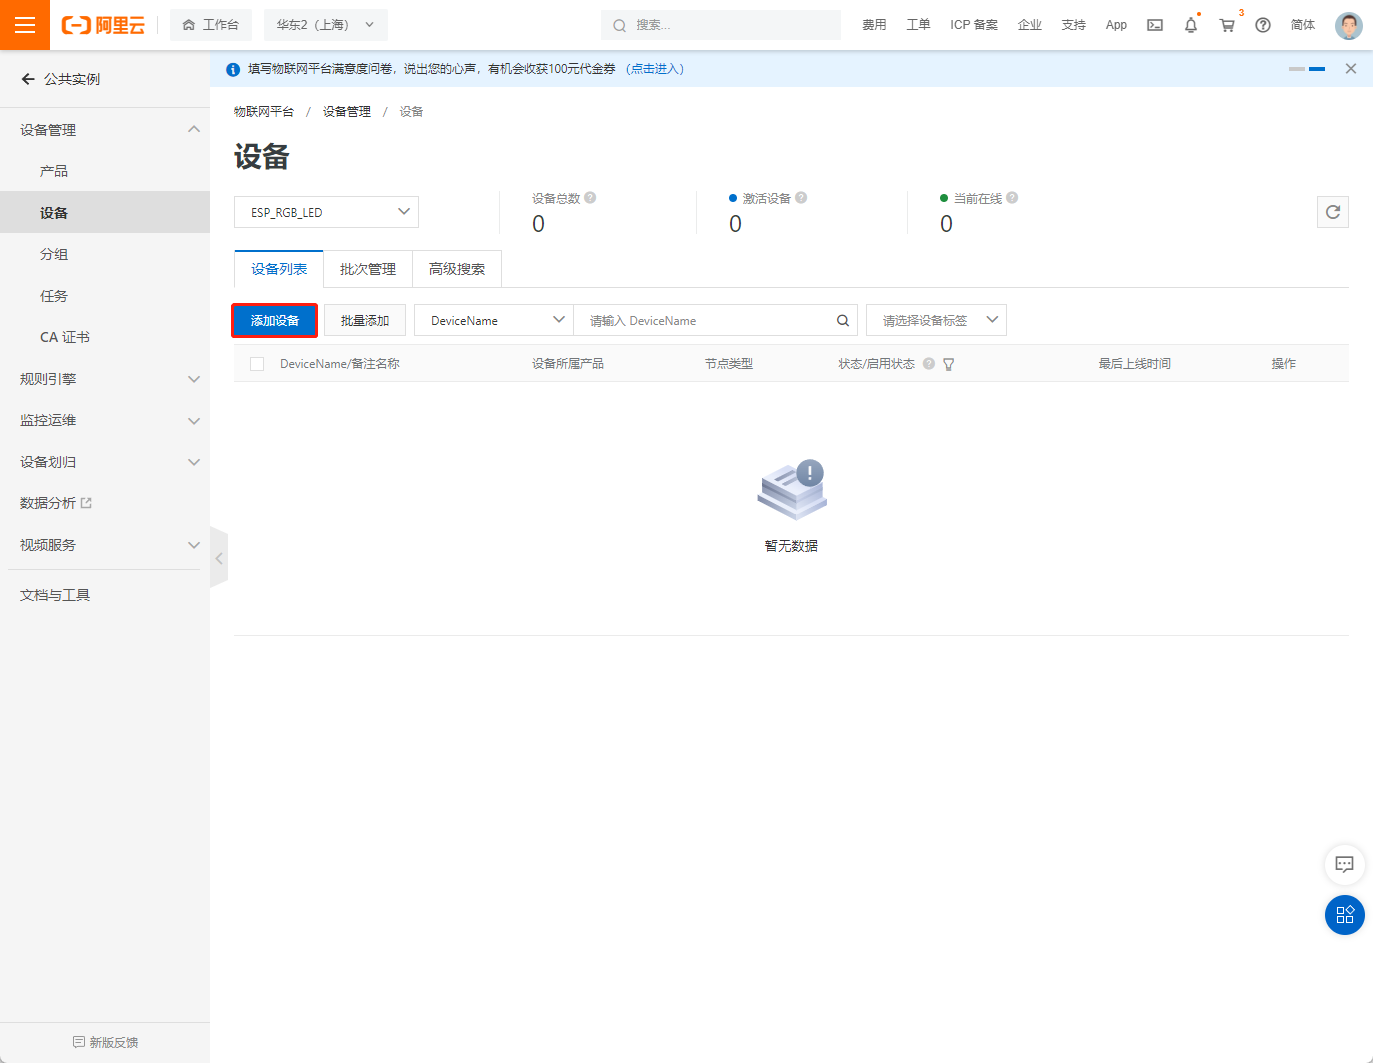1373x1063 pixels.
Task: Switch to the 高级搜索 tab
Action: click(x=456, y=269)
